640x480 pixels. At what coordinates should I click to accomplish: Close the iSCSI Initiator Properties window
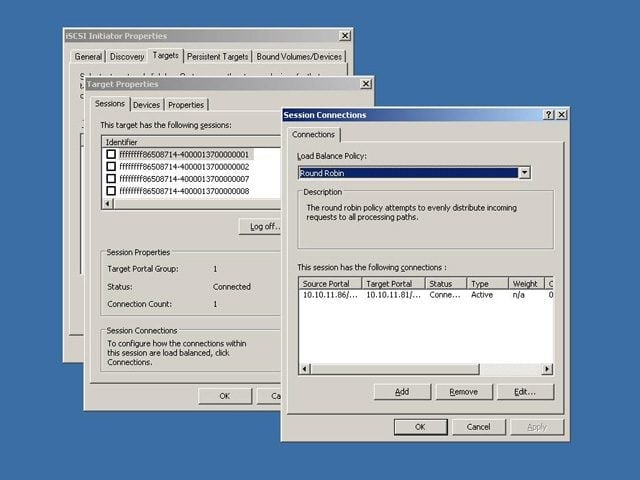(345, 36)
